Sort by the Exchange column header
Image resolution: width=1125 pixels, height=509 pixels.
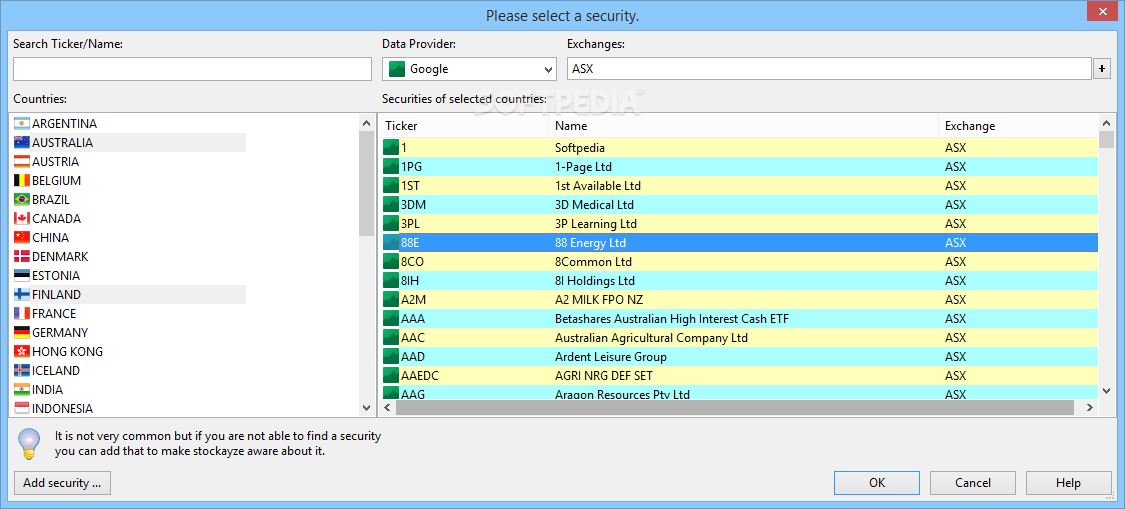coord(1018,126)
